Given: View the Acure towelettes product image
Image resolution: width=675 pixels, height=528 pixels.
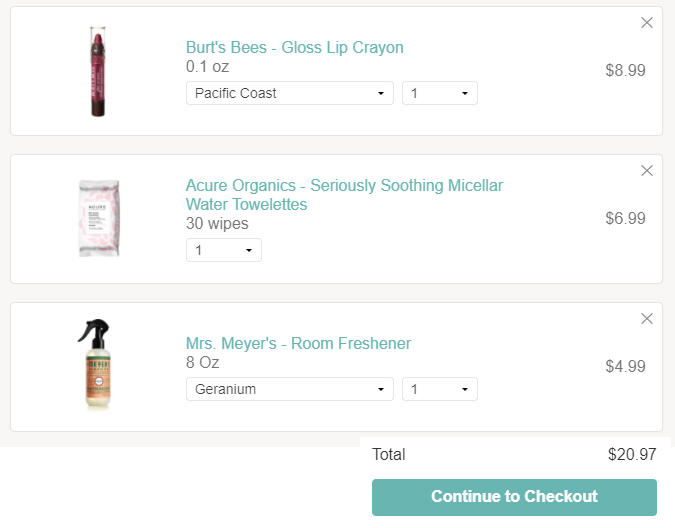Looking at the screenshot, I should (x=99, y=218).
